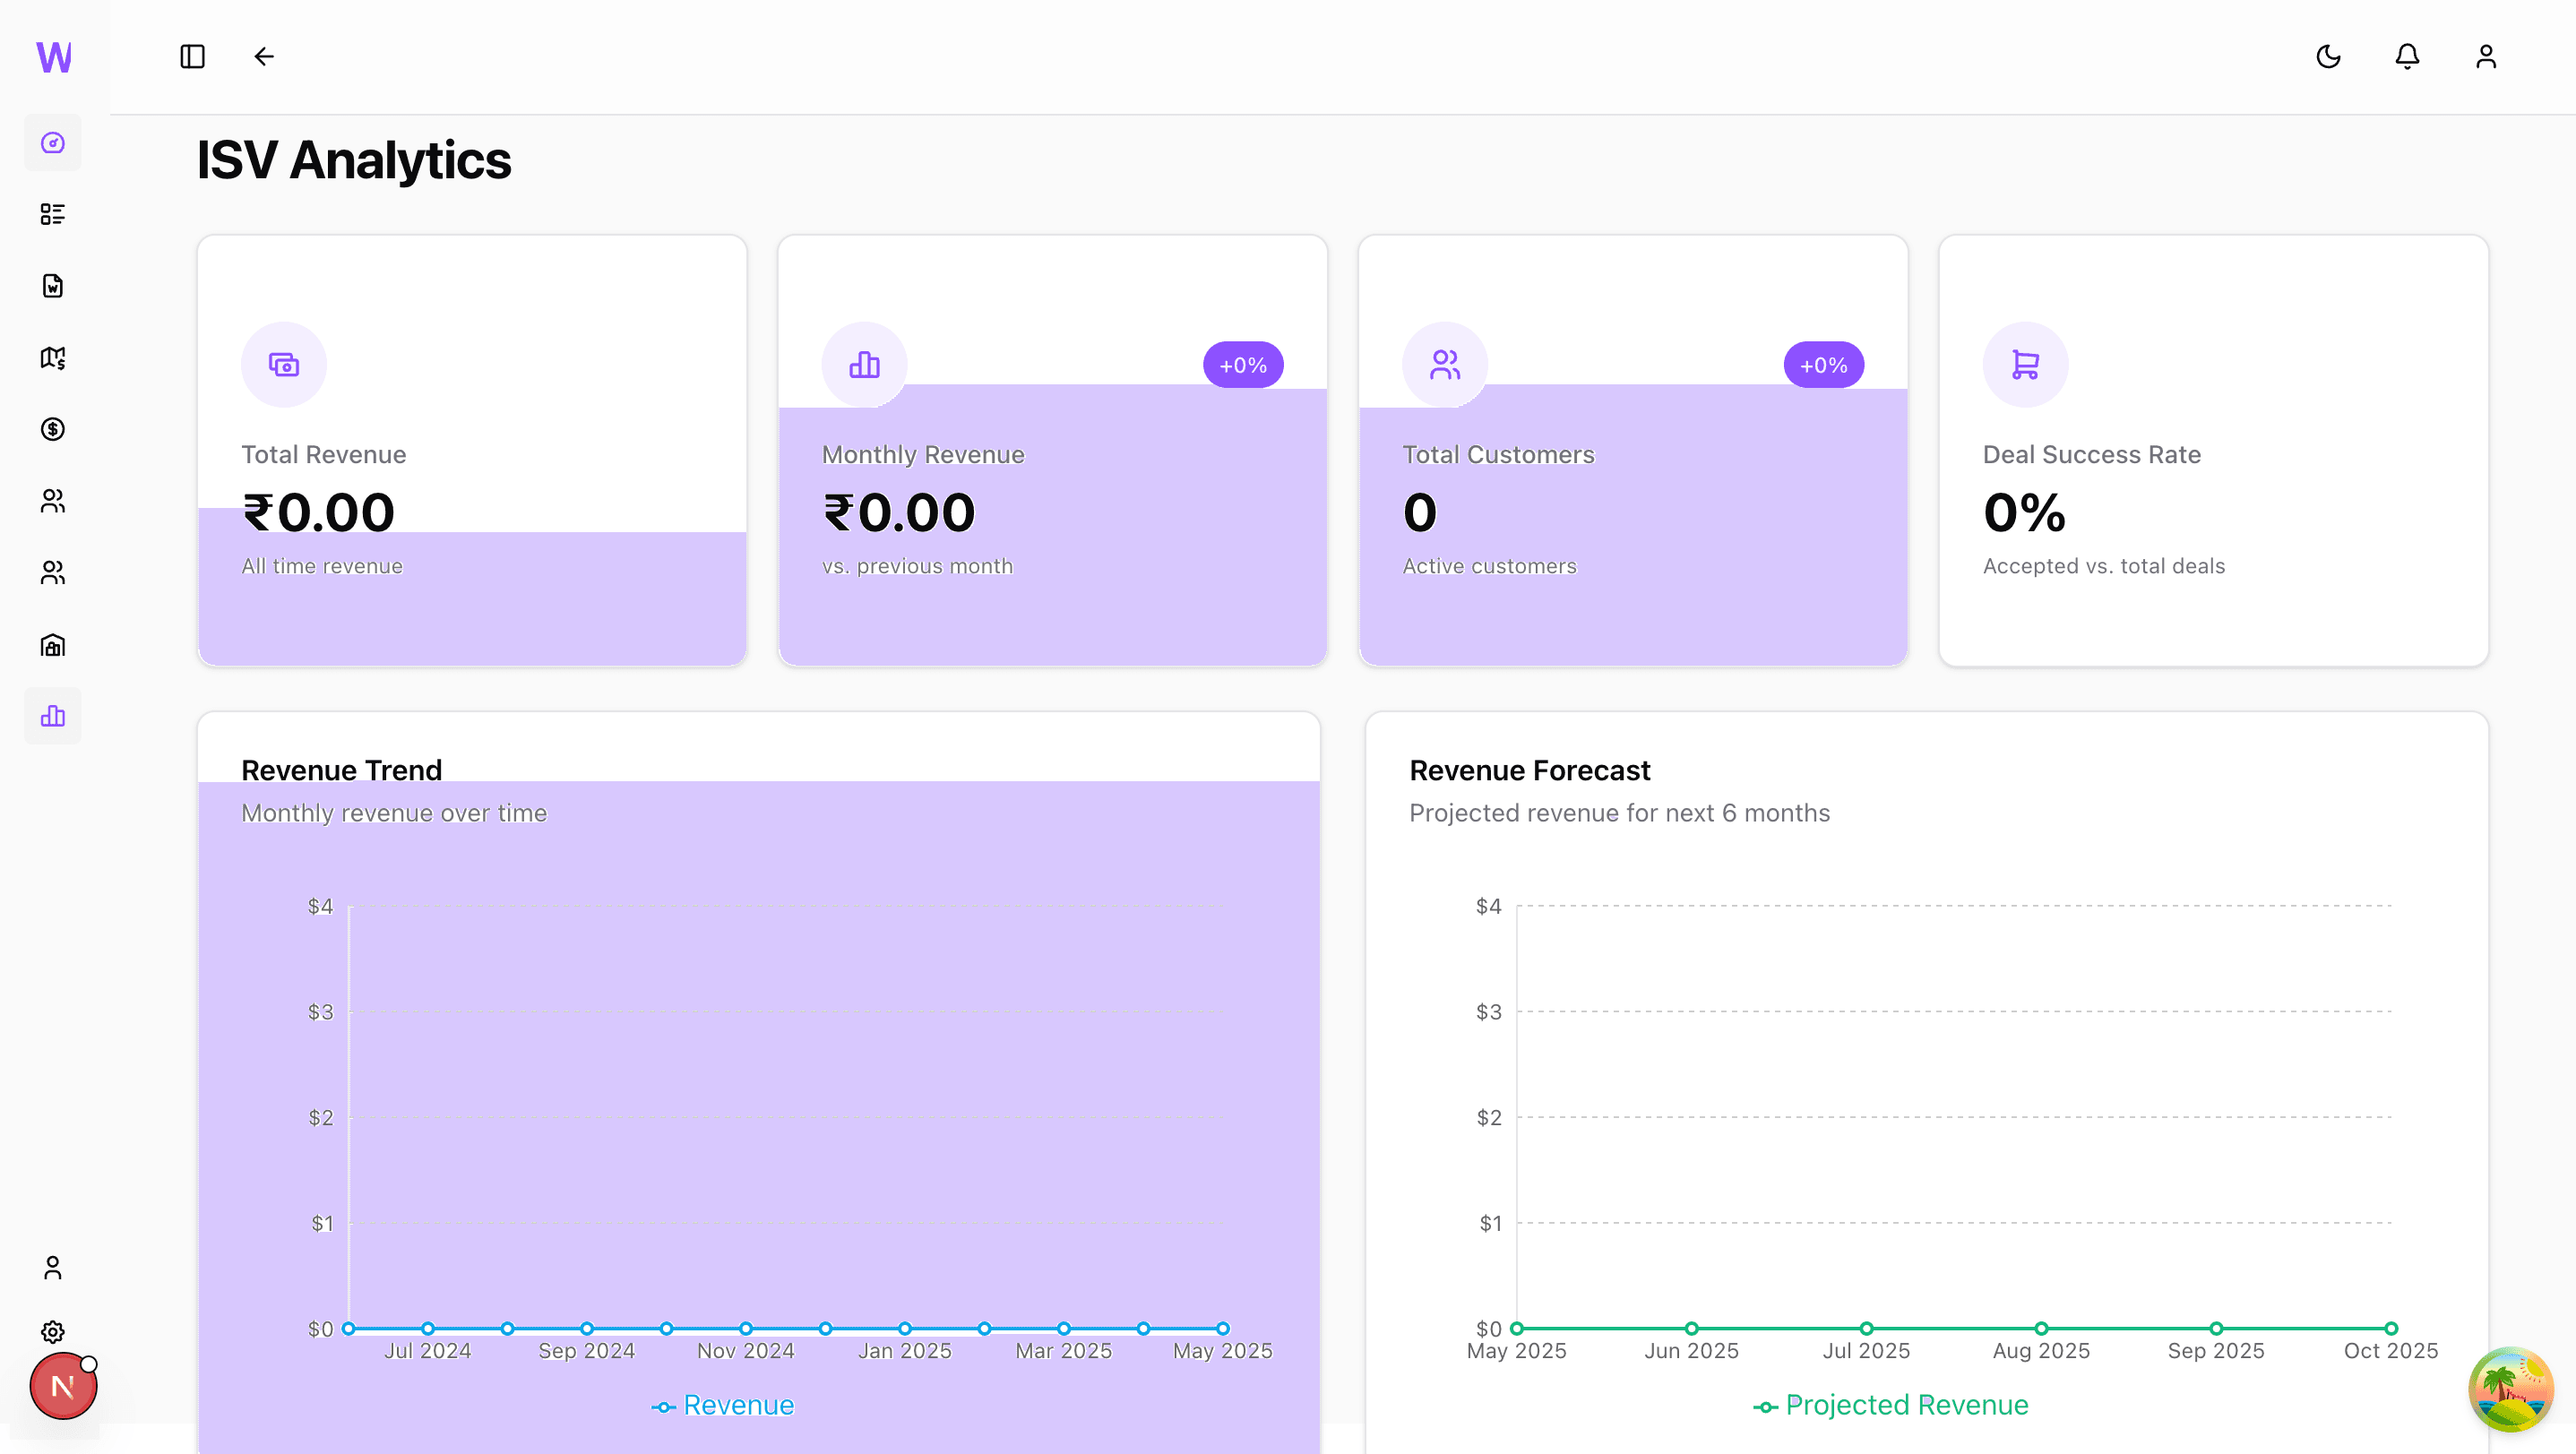Open the document file sidebar icon
Image resolution: width=2576 pixels, height=1454 pixels.
coord(53,286)
